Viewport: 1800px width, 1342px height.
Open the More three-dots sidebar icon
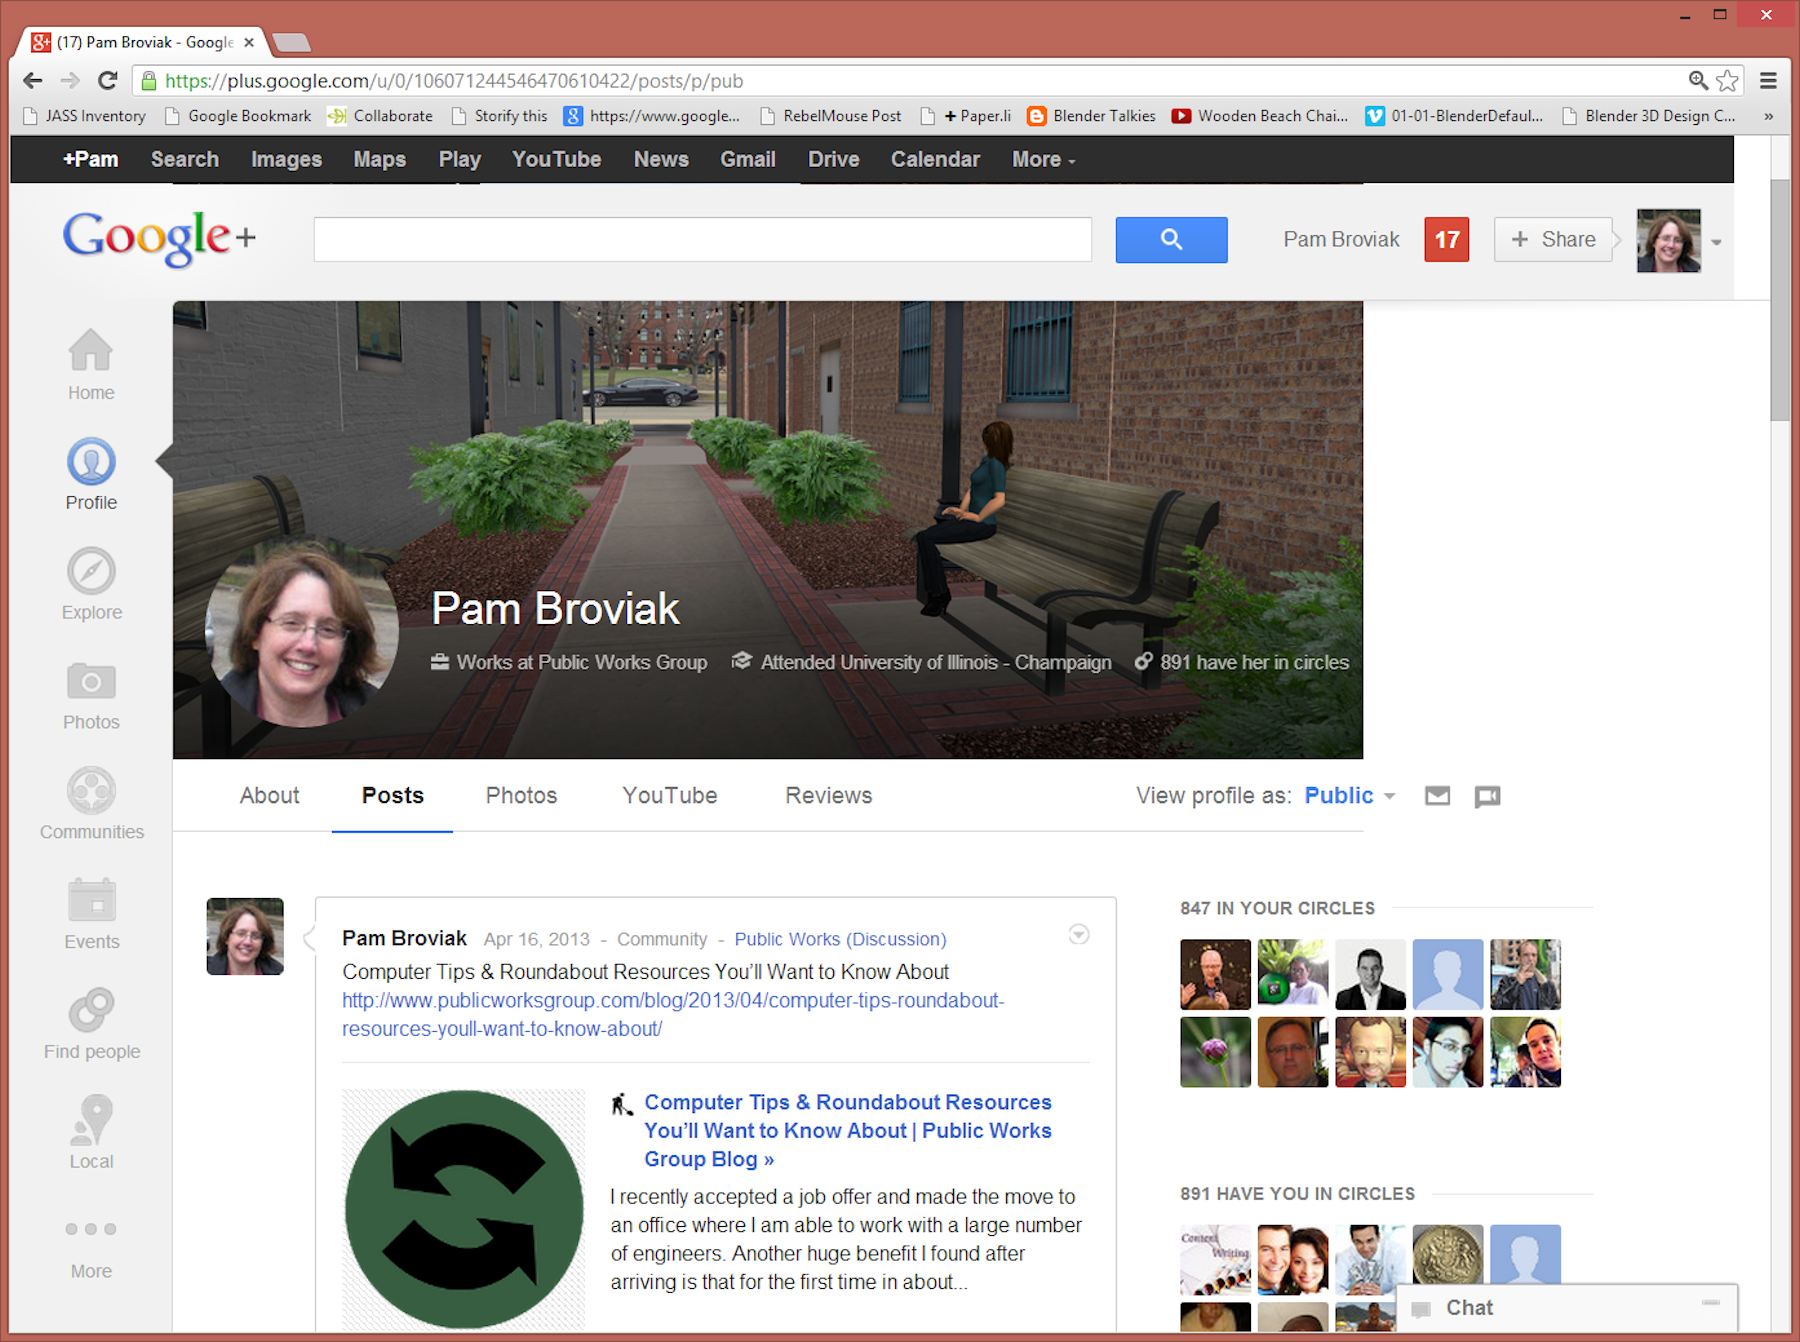tap(91, 1229)
